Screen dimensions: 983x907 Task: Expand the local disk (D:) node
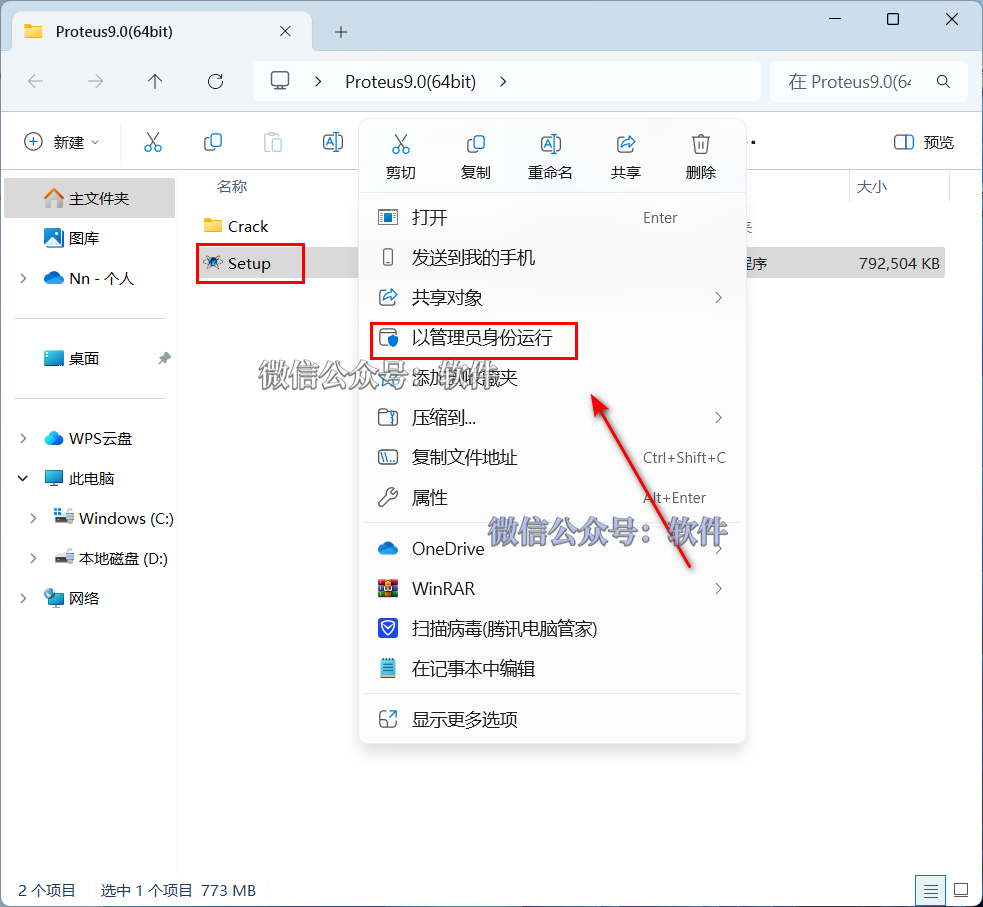click(x=33, y=558)
